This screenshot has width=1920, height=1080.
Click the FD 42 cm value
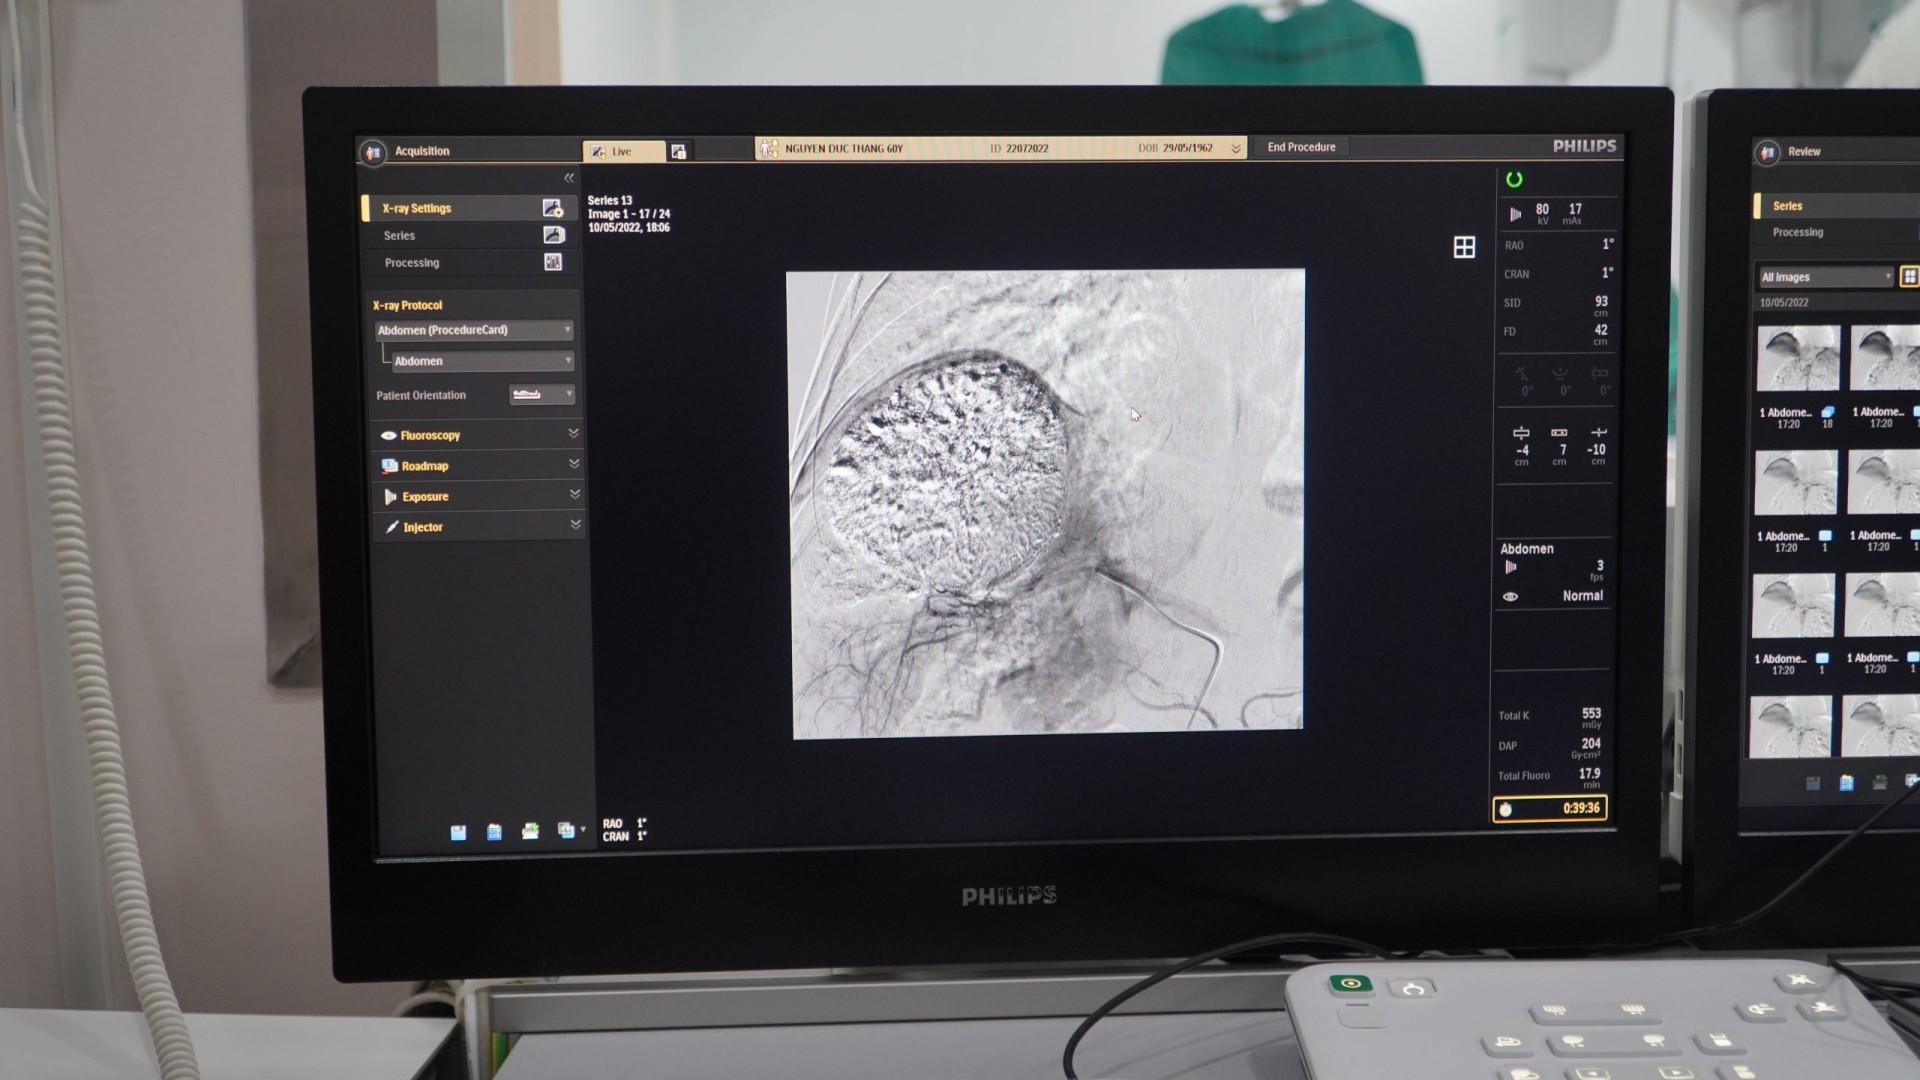point(1601,333)
